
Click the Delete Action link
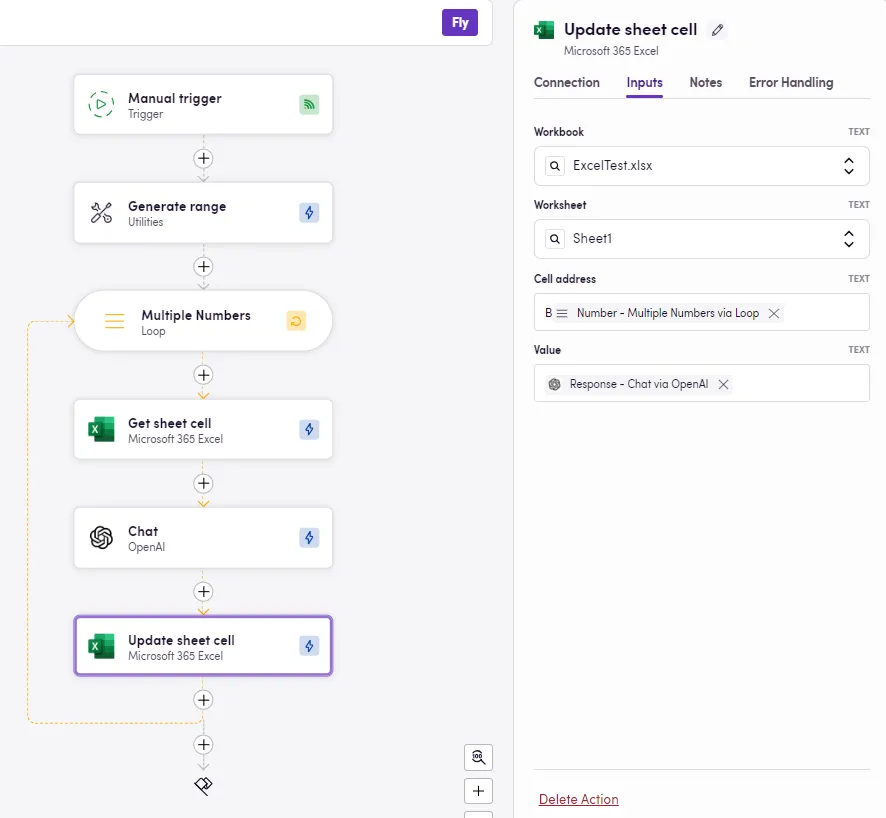[x=578, y=799]
